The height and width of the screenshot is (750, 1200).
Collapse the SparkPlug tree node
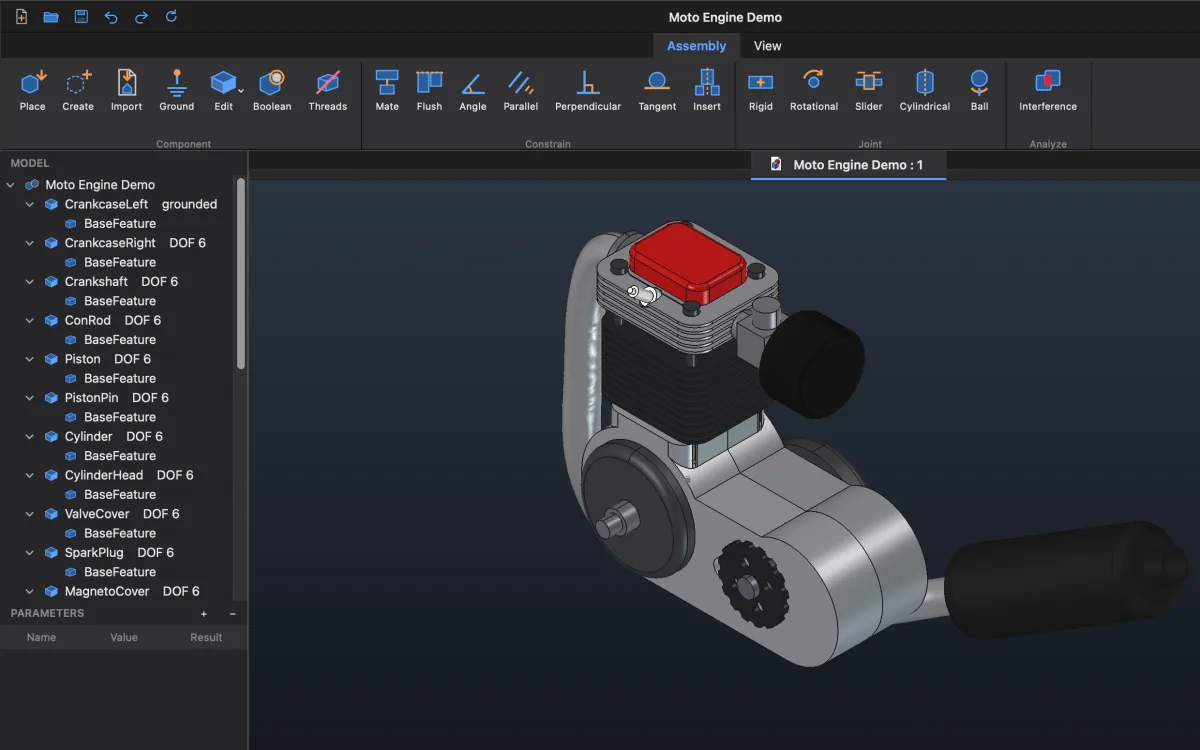[x=30, y=552]
